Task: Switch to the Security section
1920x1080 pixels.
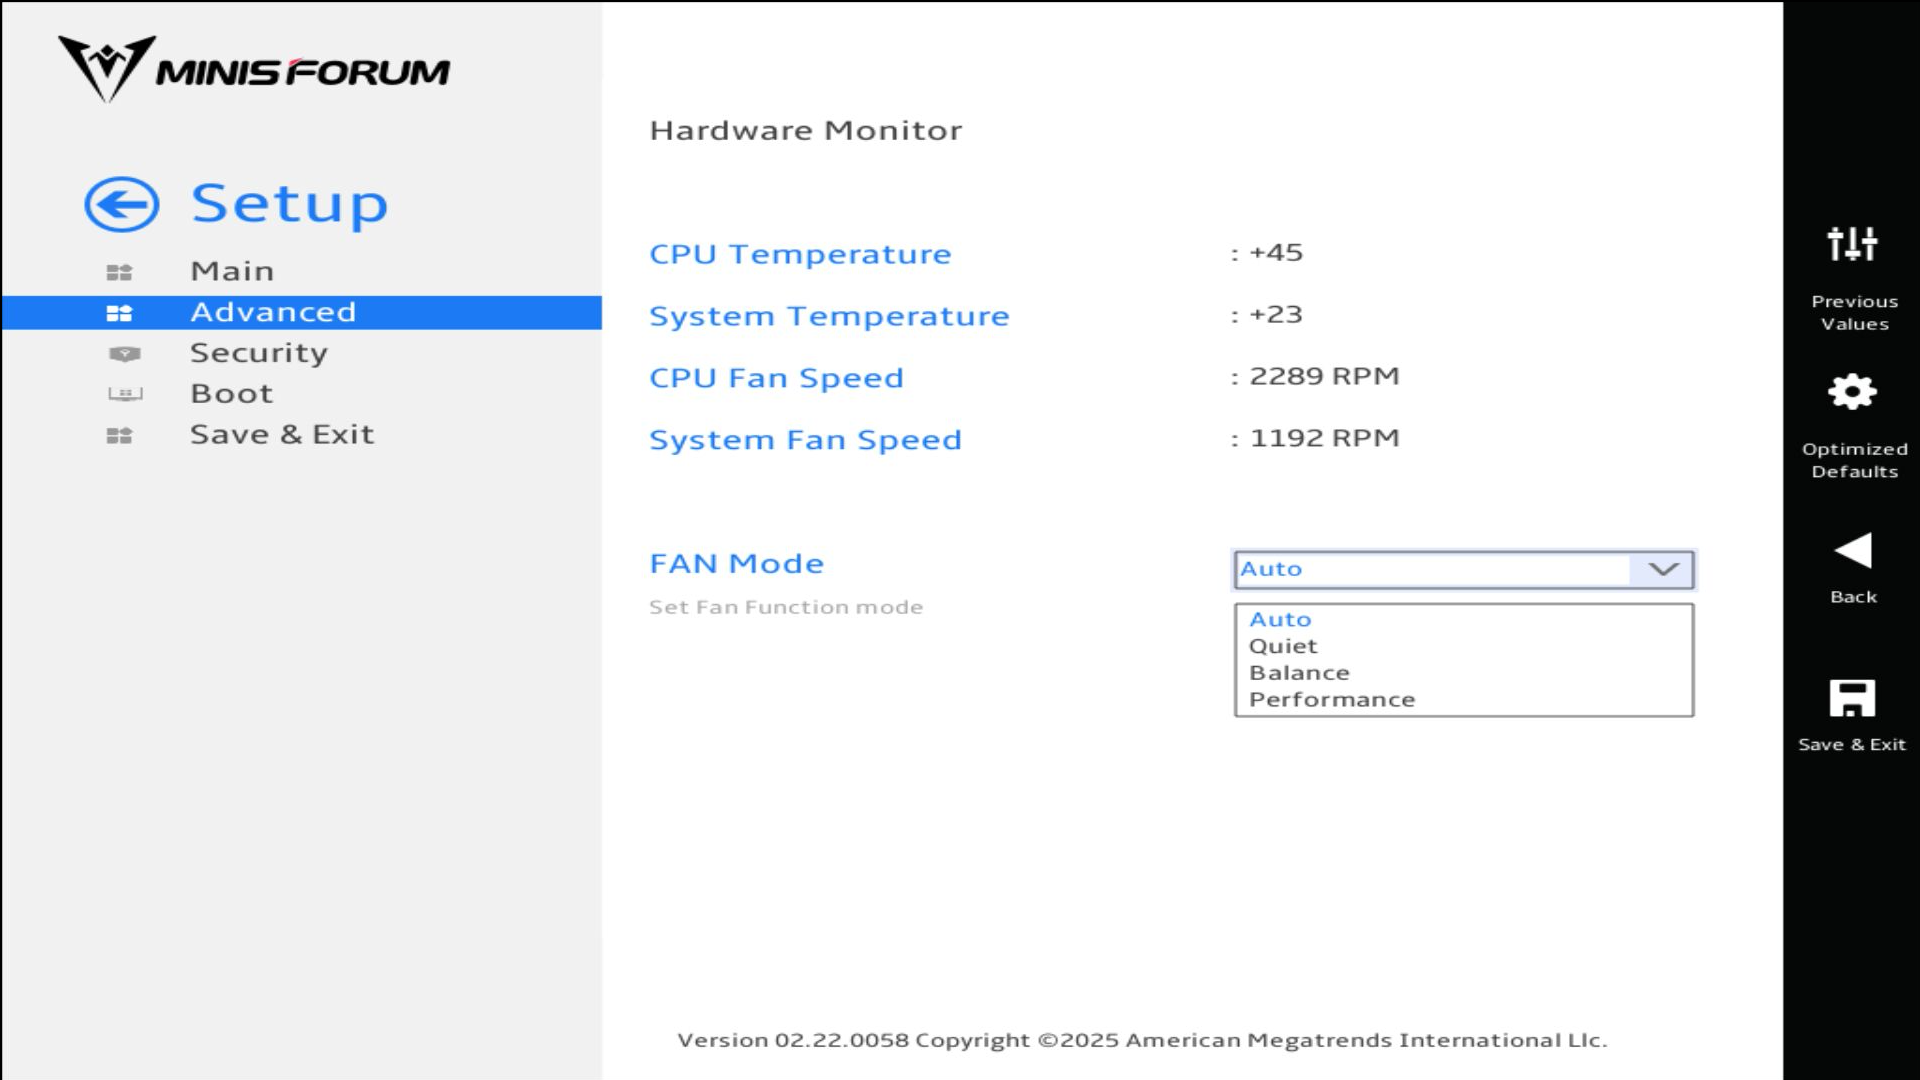Action: 258,353
